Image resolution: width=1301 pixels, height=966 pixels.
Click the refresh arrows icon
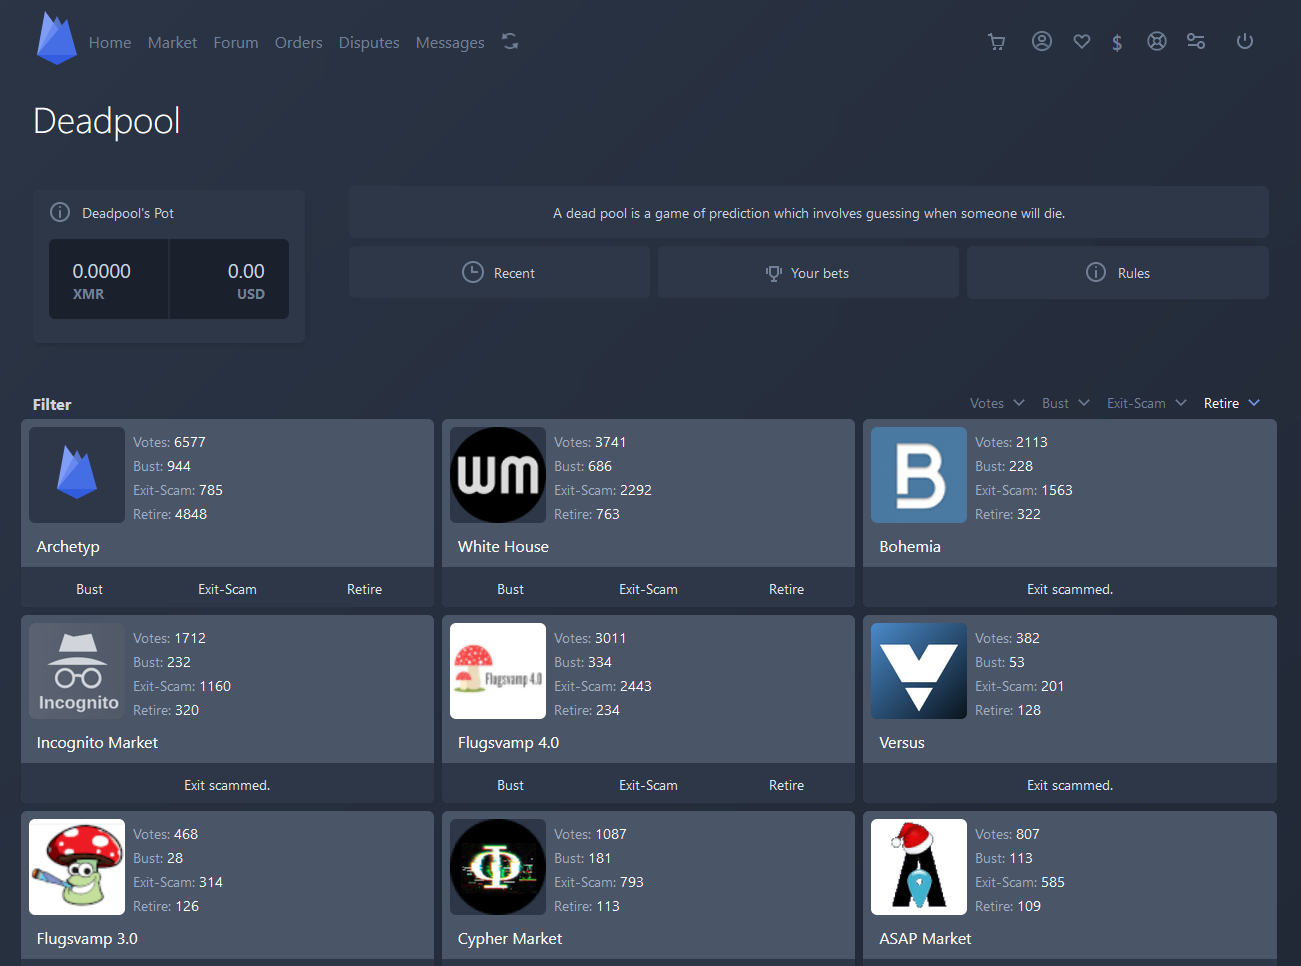point(510,42)
